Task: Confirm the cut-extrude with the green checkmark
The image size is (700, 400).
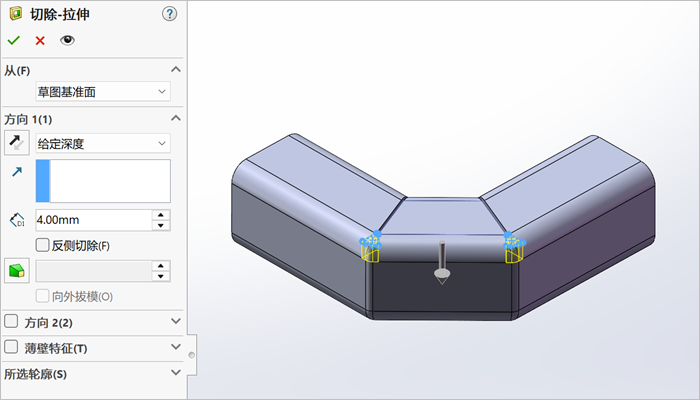Action: [14, 41]
